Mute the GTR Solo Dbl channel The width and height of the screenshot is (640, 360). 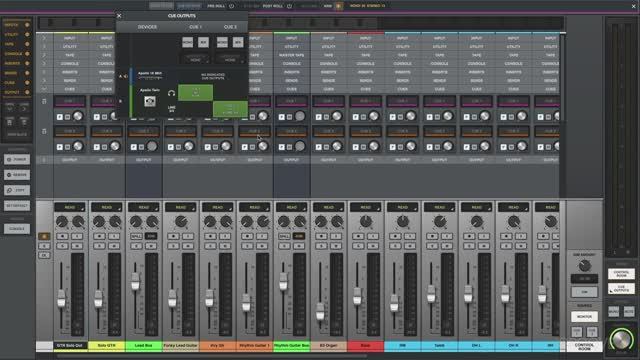(77, 246)
